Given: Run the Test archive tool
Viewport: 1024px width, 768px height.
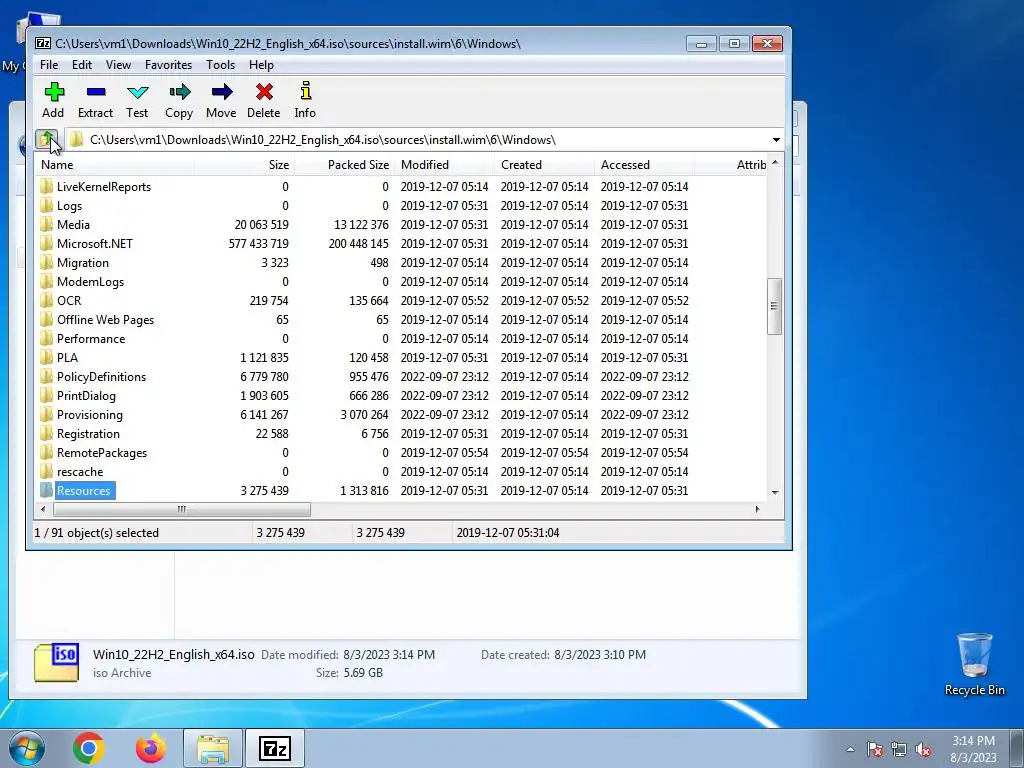Looking at the screenshot, I should [x=137, y=91].
